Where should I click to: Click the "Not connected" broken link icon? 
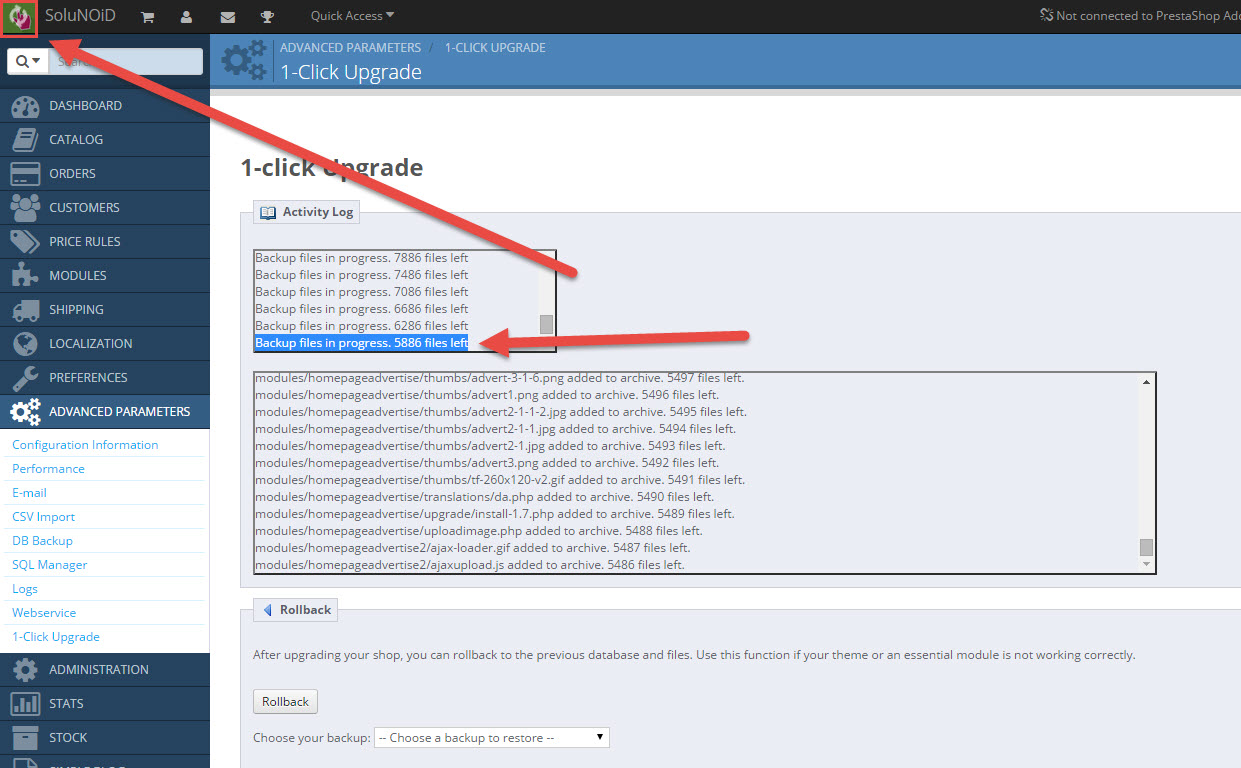pos(1046,16)
